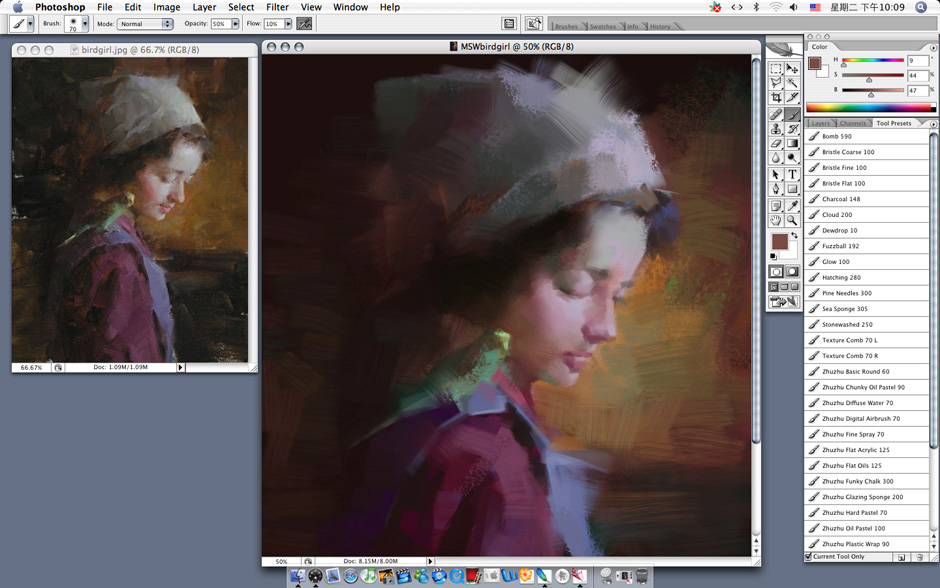The height and width of the screenshot is (588, 940).
Task: Select the Sea Sponge 305 preset
Action: (866, 309)
